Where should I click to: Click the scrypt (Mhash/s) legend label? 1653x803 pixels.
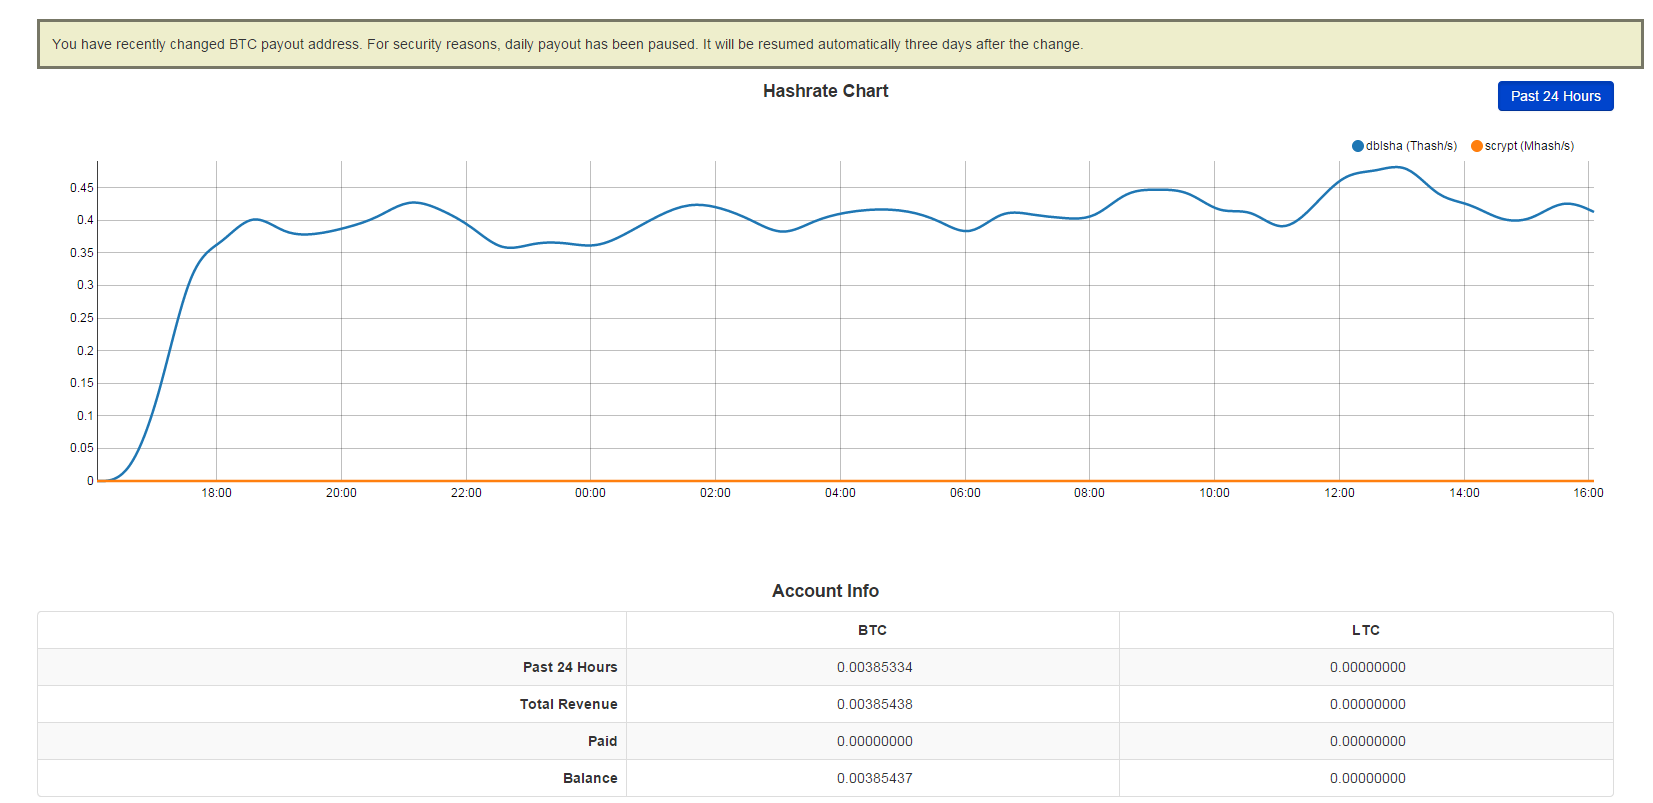pyautogui.click(x=1529, y=146)
